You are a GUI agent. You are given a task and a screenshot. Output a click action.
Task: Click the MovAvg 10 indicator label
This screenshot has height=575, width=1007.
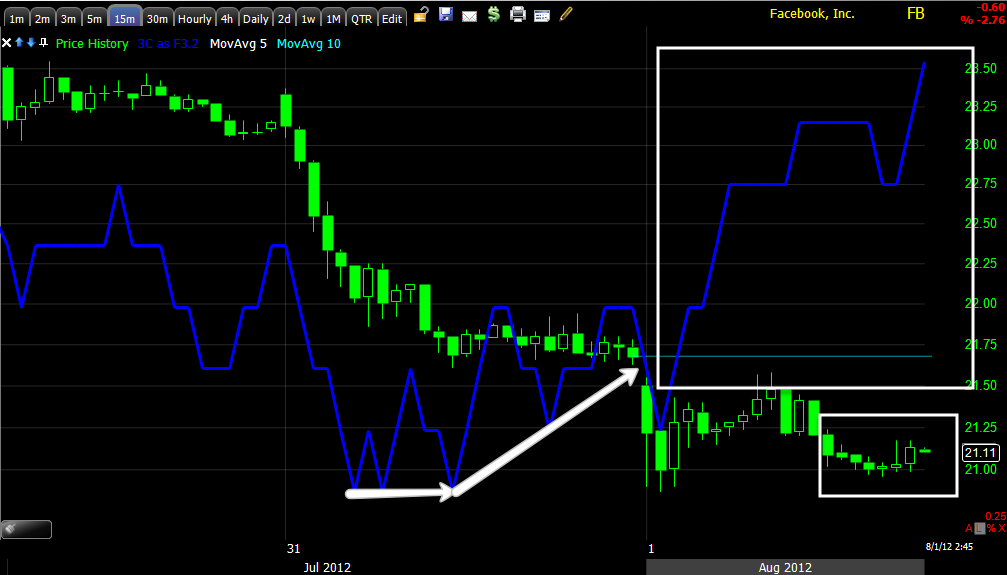point(309,44)
